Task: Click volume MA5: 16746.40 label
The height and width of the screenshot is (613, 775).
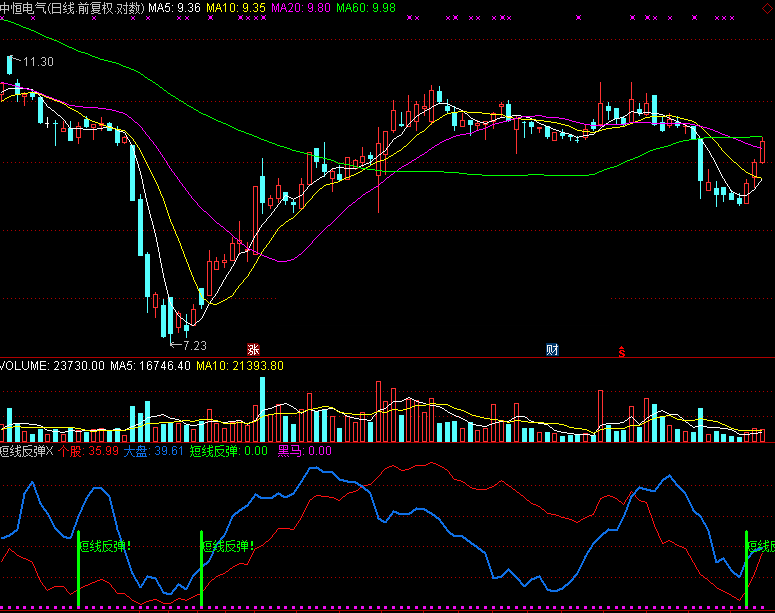Action: [150, 366]
